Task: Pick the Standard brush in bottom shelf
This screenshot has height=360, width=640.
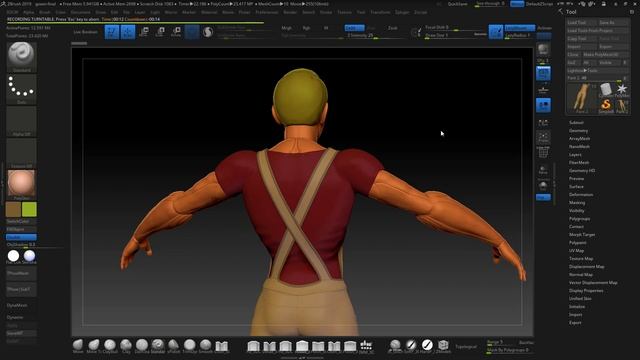Action: [x=158, y=346]
